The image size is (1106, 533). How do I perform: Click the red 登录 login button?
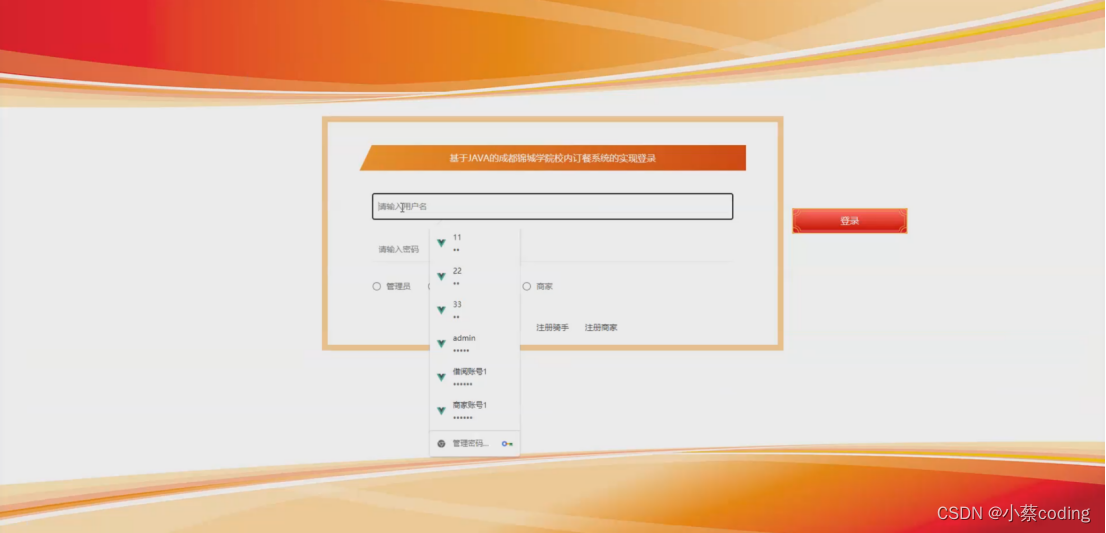coord(849,221)
